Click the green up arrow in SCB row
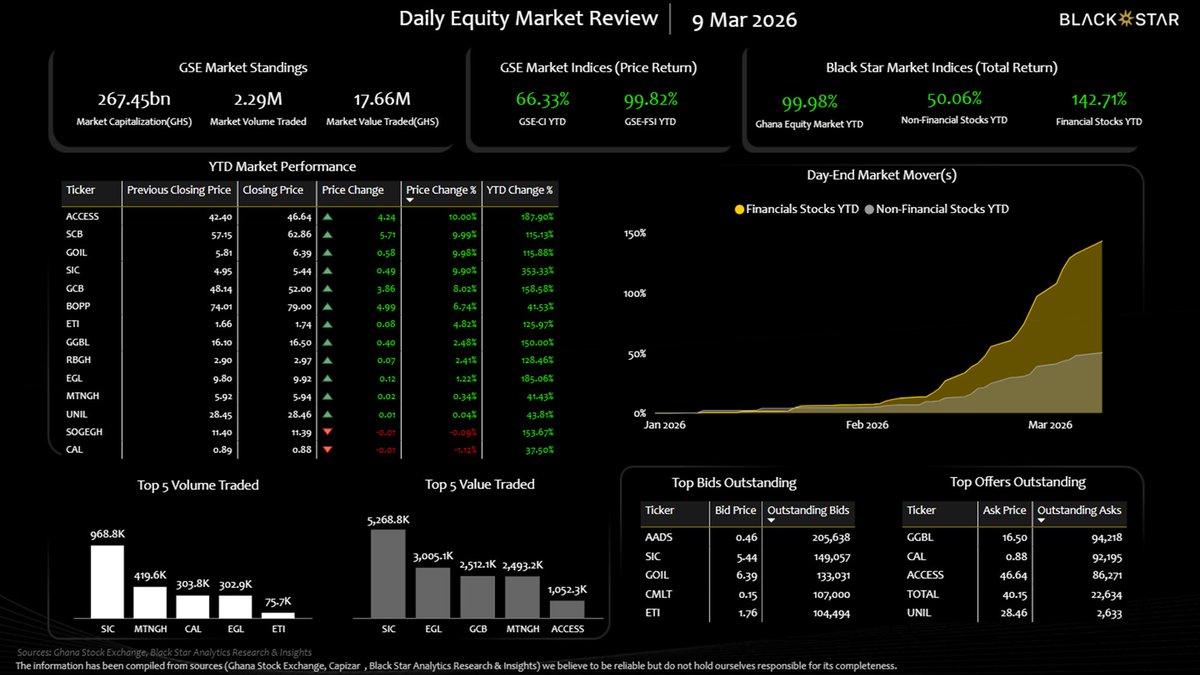The width and height of the screenshot is (1200, 675). [327, 234]
